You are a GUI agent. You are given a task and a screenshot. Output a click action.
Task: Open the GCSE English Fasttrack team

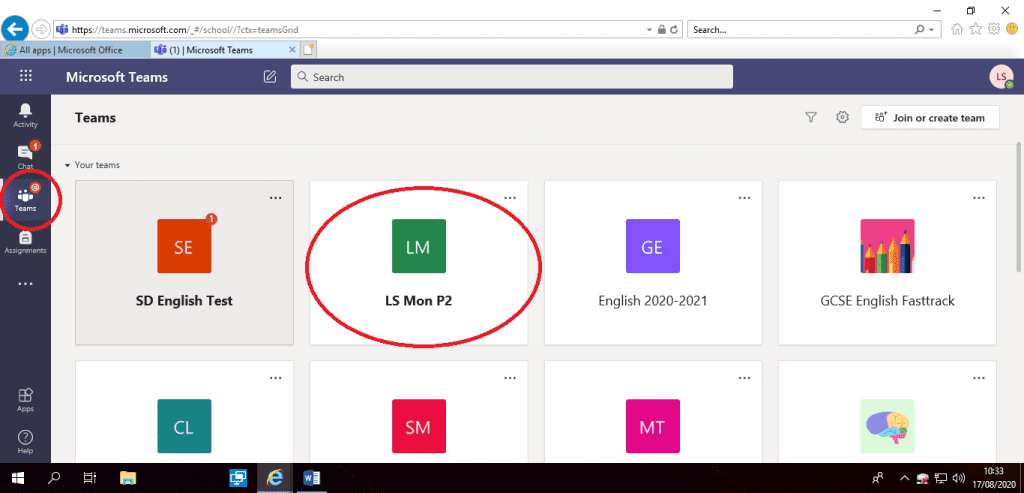pos(888,262)
